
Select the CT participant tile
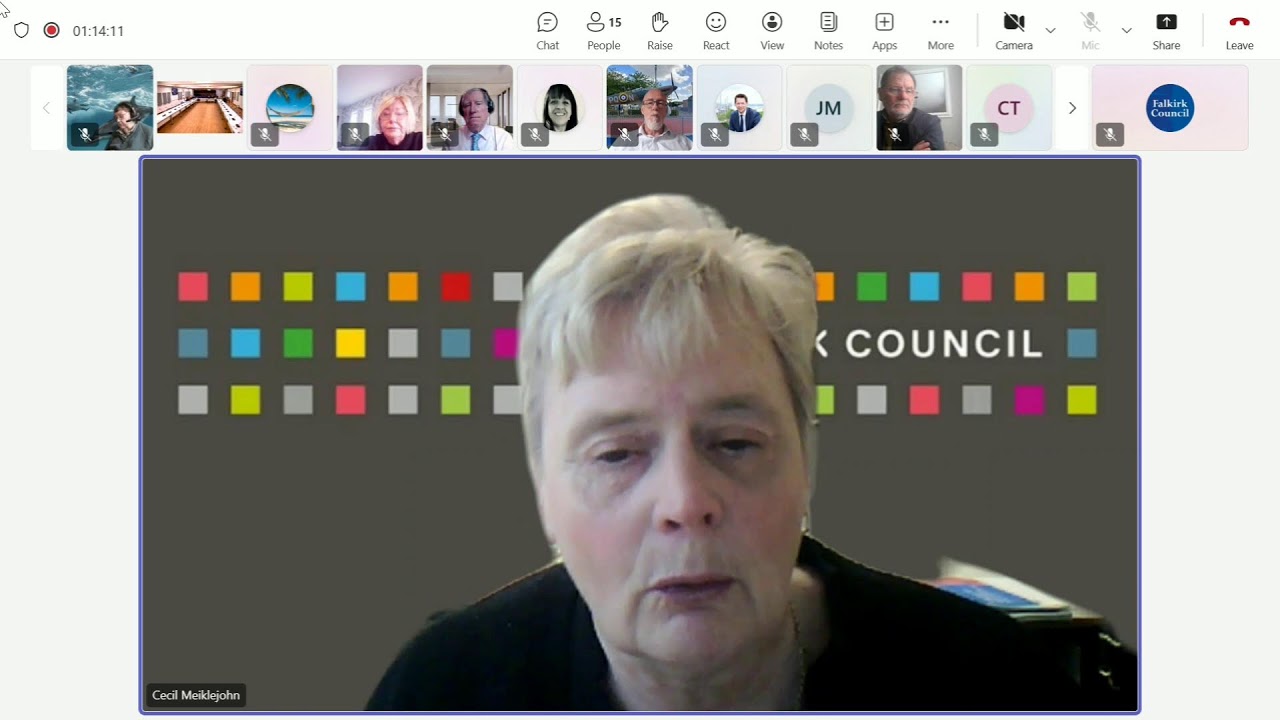tap(1009, 108)
